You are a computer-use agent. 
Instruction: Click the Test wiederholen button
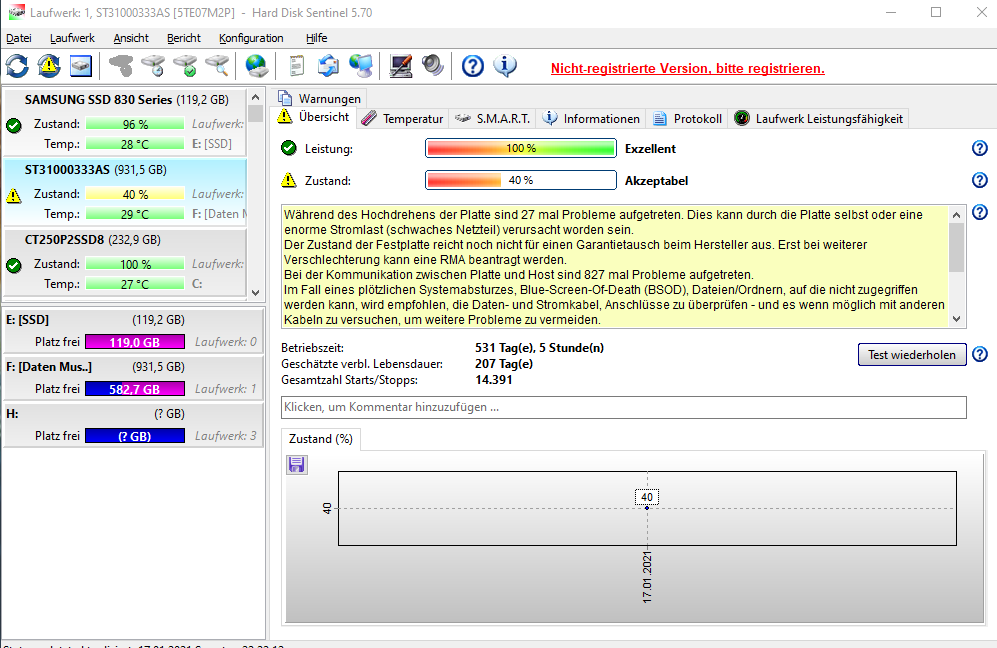click(x=912, y=354)
